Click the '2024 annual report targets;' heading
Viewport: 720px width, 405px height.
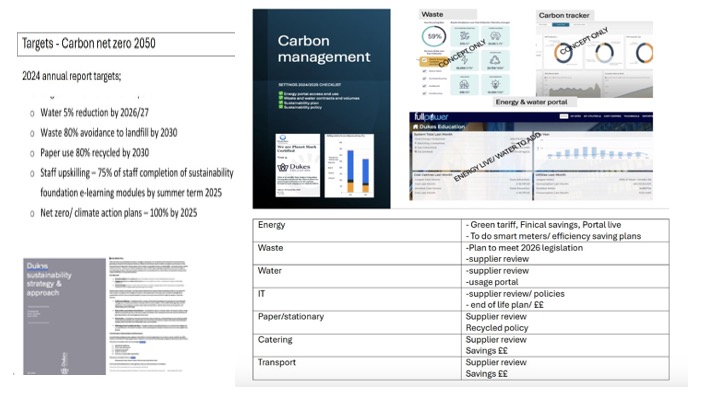point(72,76)
